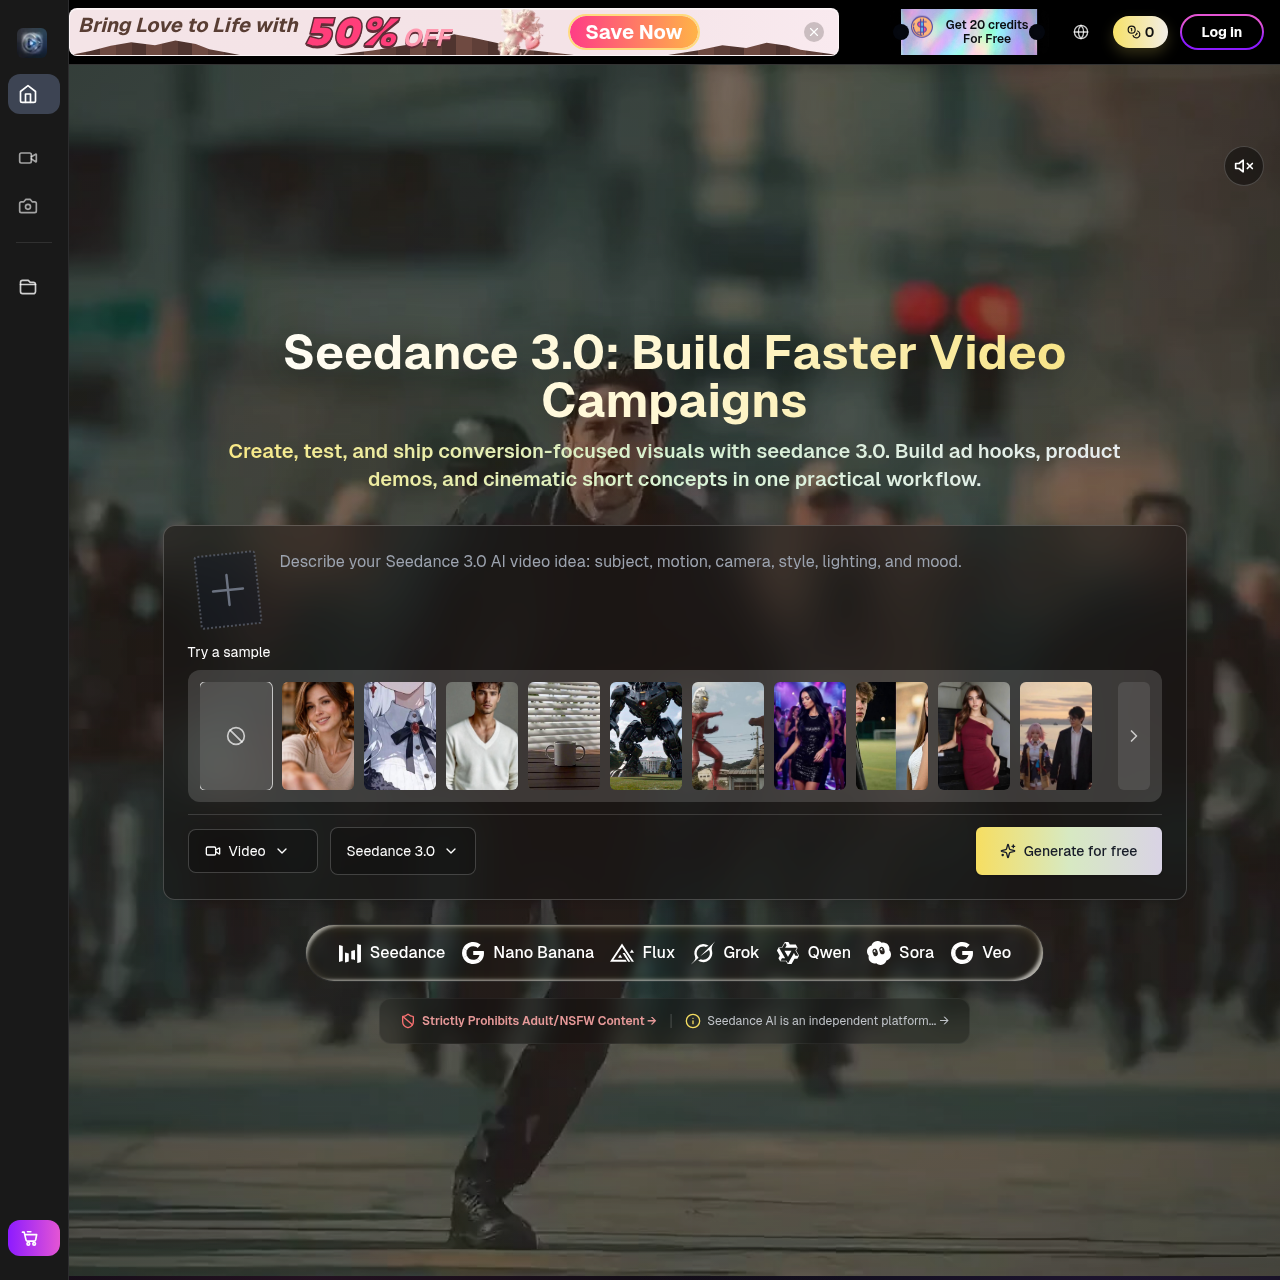
Task: Click Generate for free
Action: click(x=1068, y=851)
